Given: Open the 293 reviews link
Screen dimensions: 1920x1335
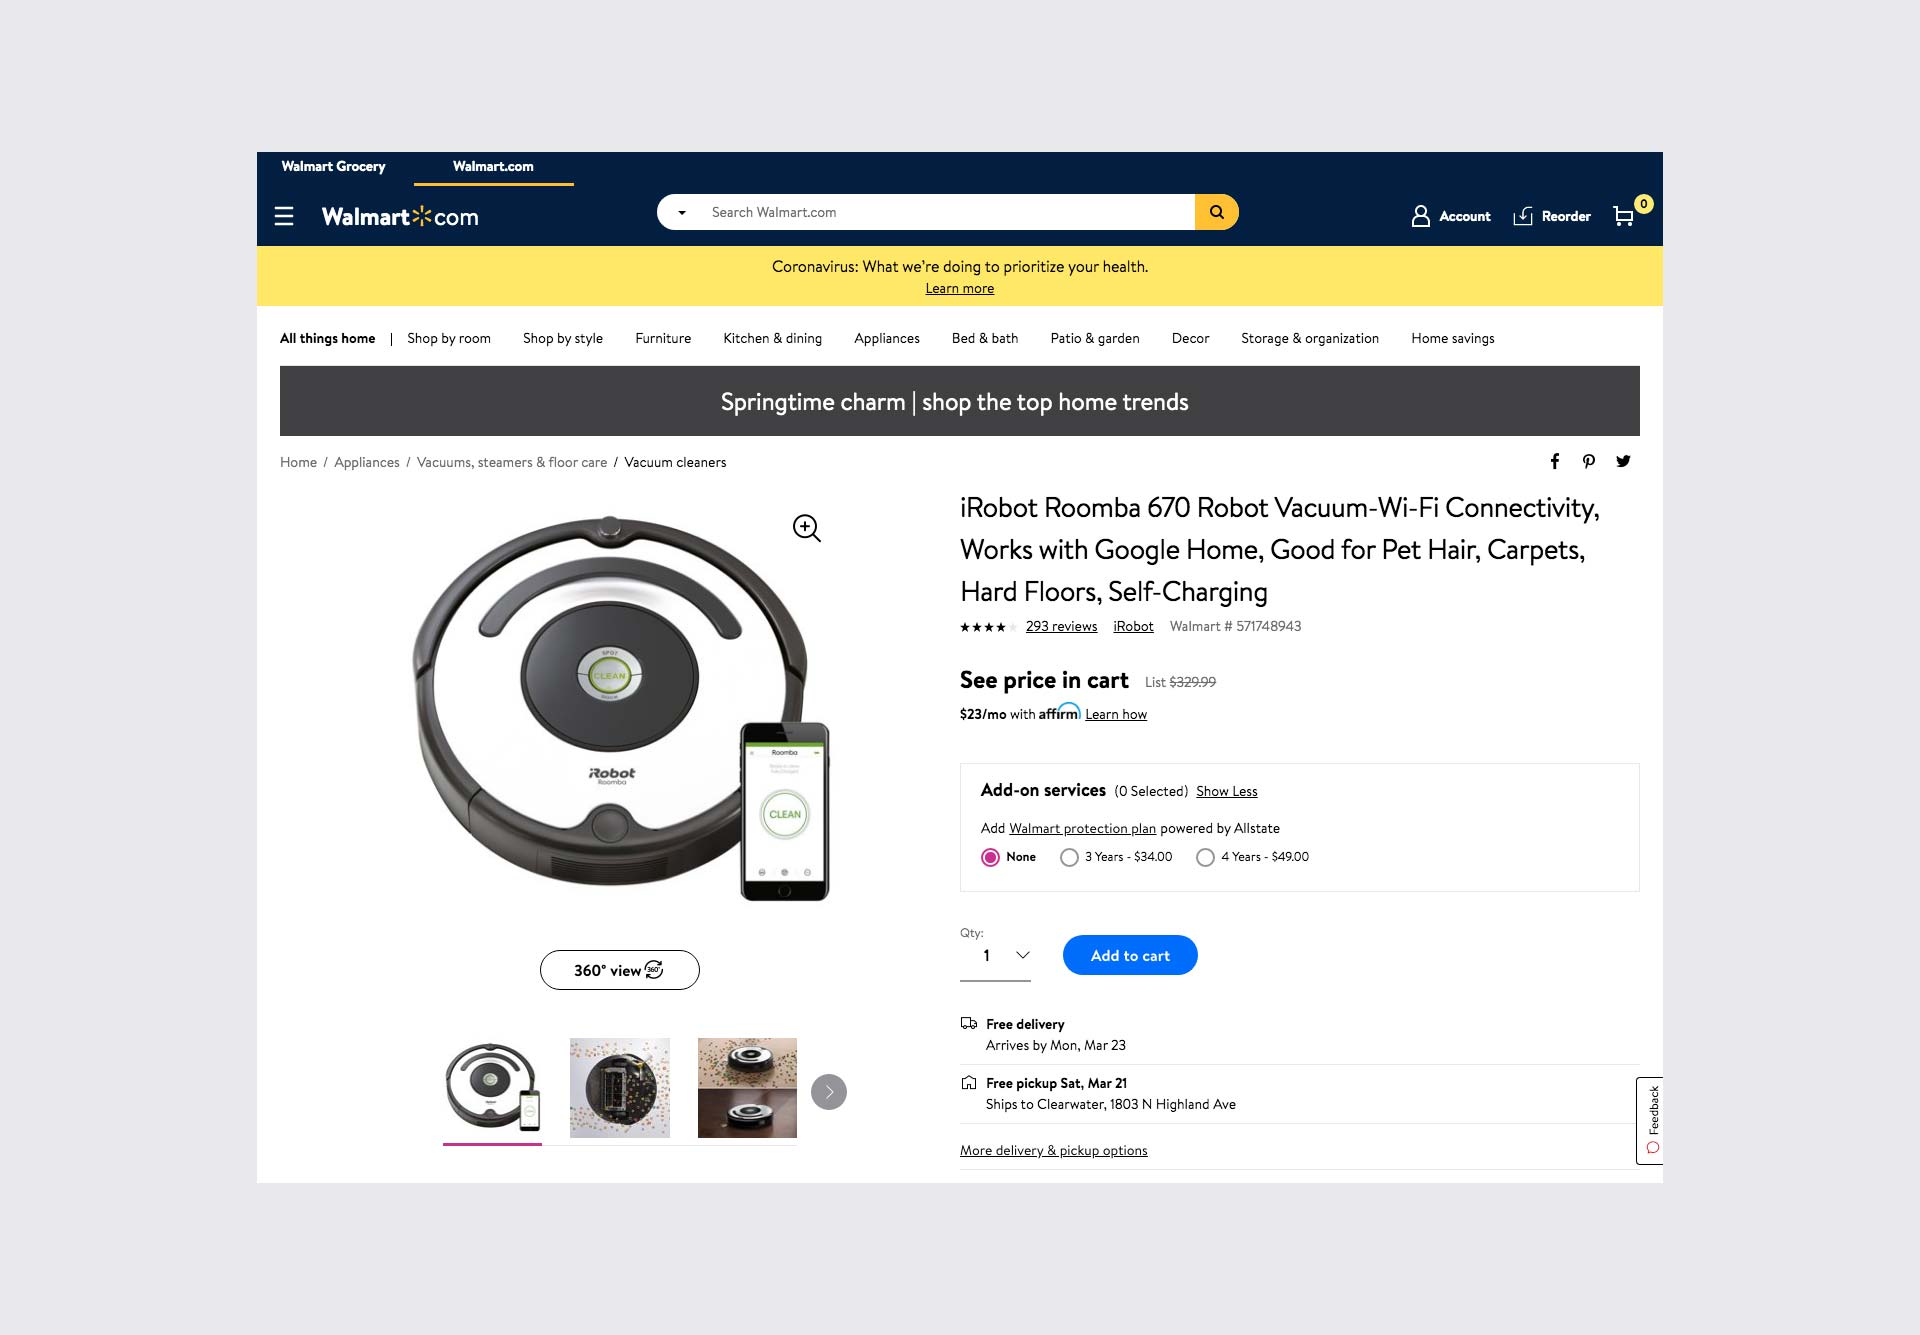Looking at the screenshot, I should tap(1061, 626).
